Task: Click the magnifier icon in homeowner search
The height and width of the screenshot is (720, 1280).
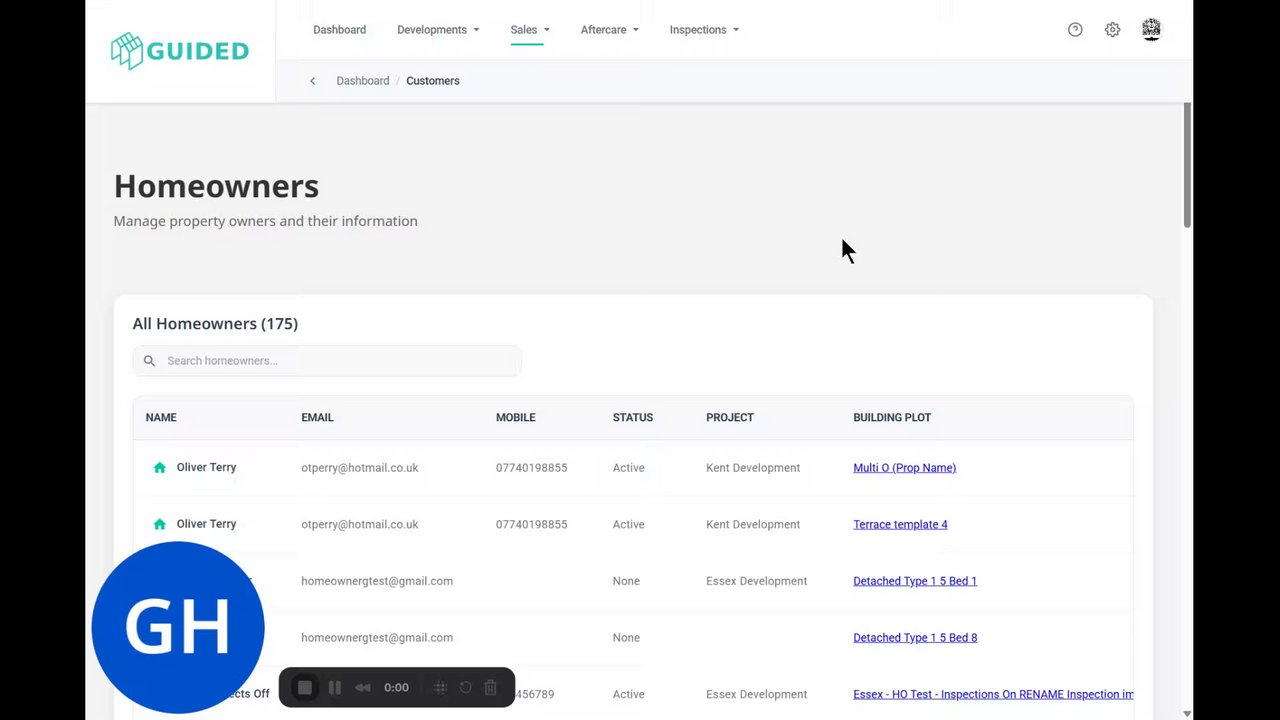Action: coord(149,361)
